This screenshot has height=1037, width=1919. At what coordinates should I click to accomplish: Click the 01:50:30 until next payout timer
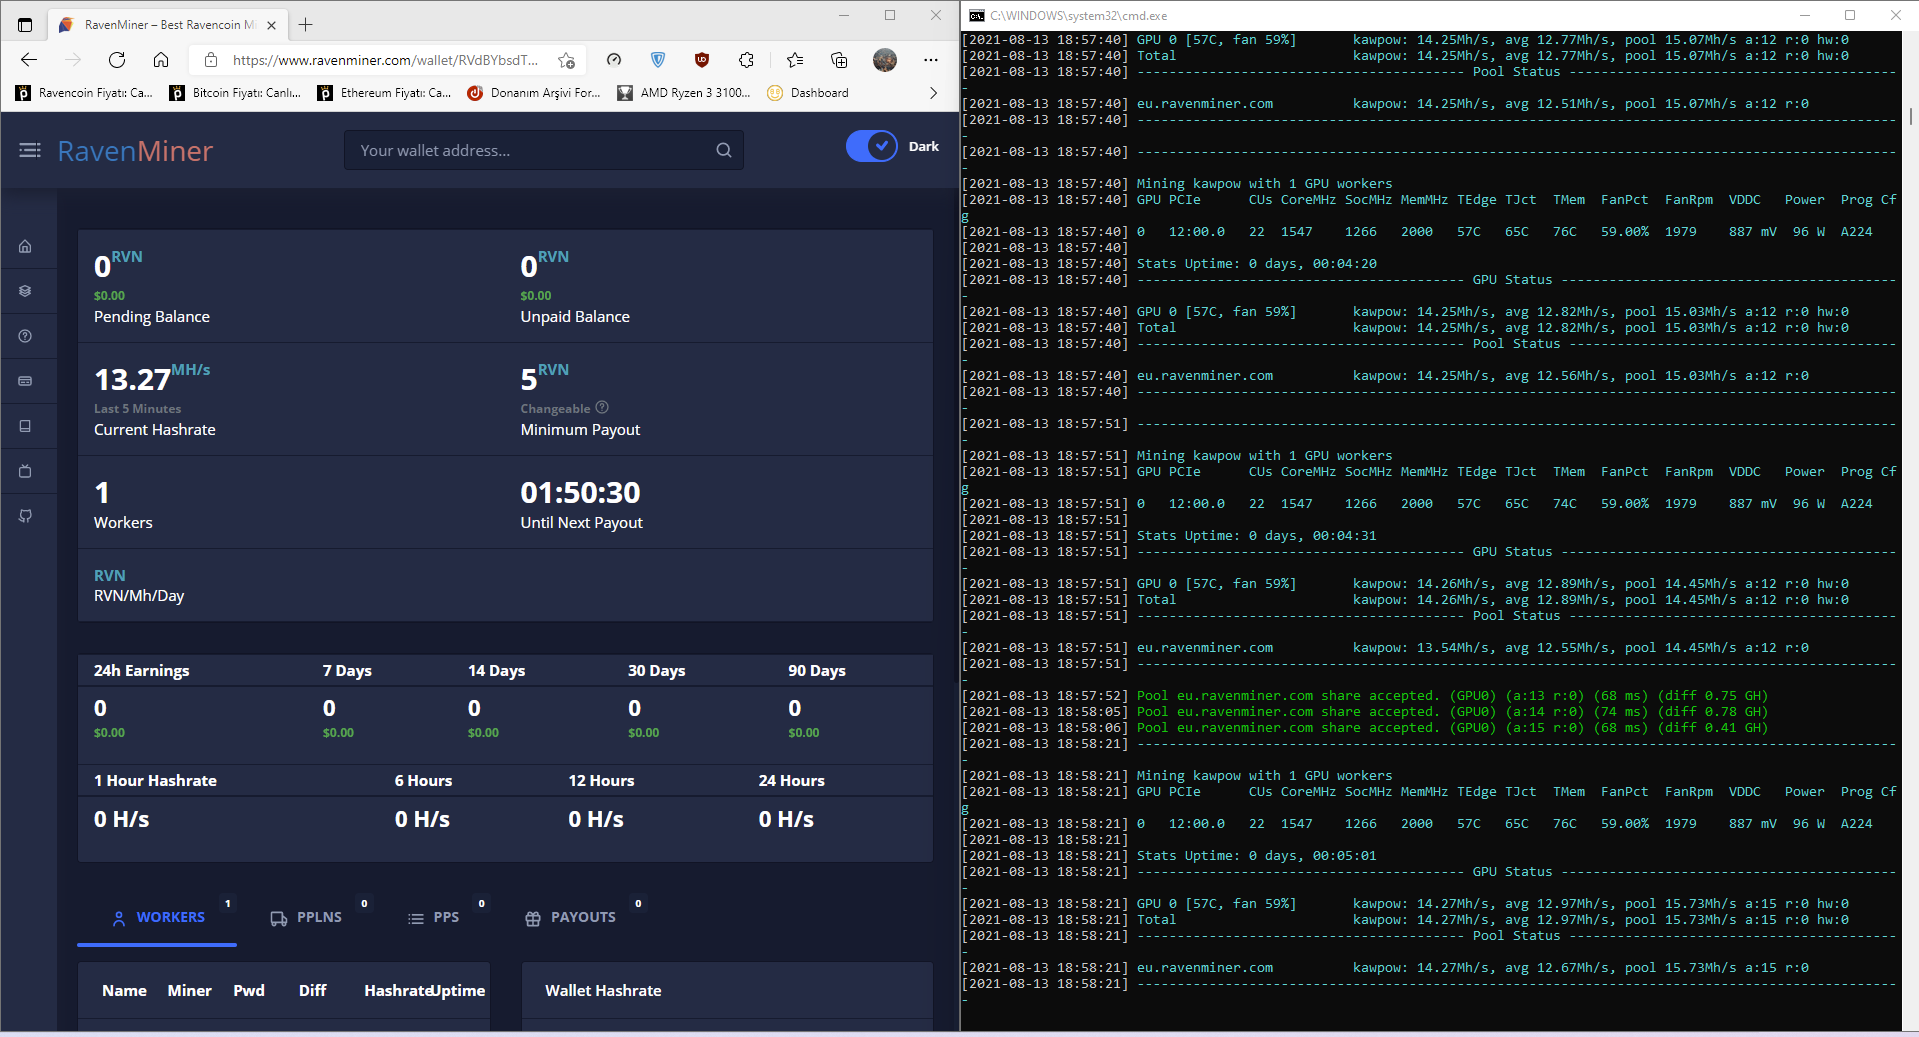[580, 492]
